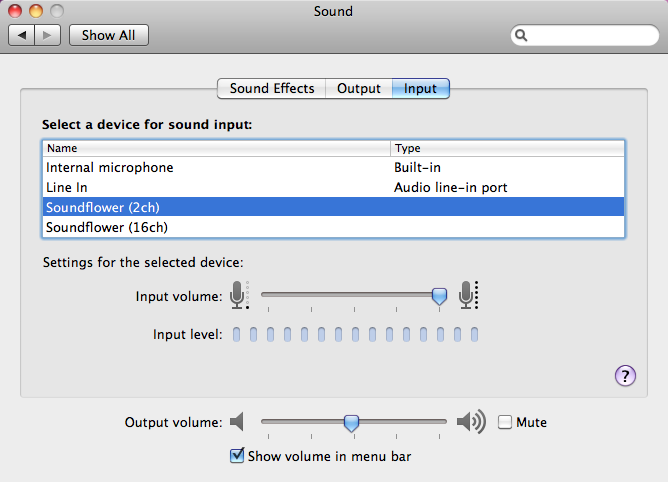Viewport: 668px width, 482px height.
Task: Click the Output volume slider thumb
Action: (x=351, y=423)
